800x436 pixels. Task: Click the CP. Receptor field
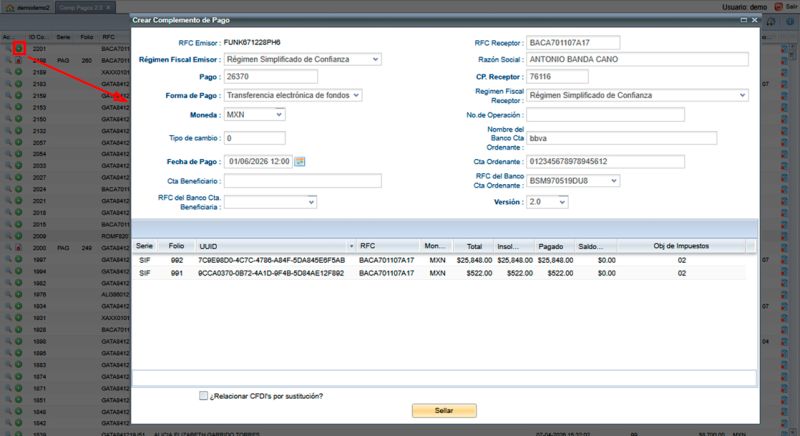click(x=557, y=76)
